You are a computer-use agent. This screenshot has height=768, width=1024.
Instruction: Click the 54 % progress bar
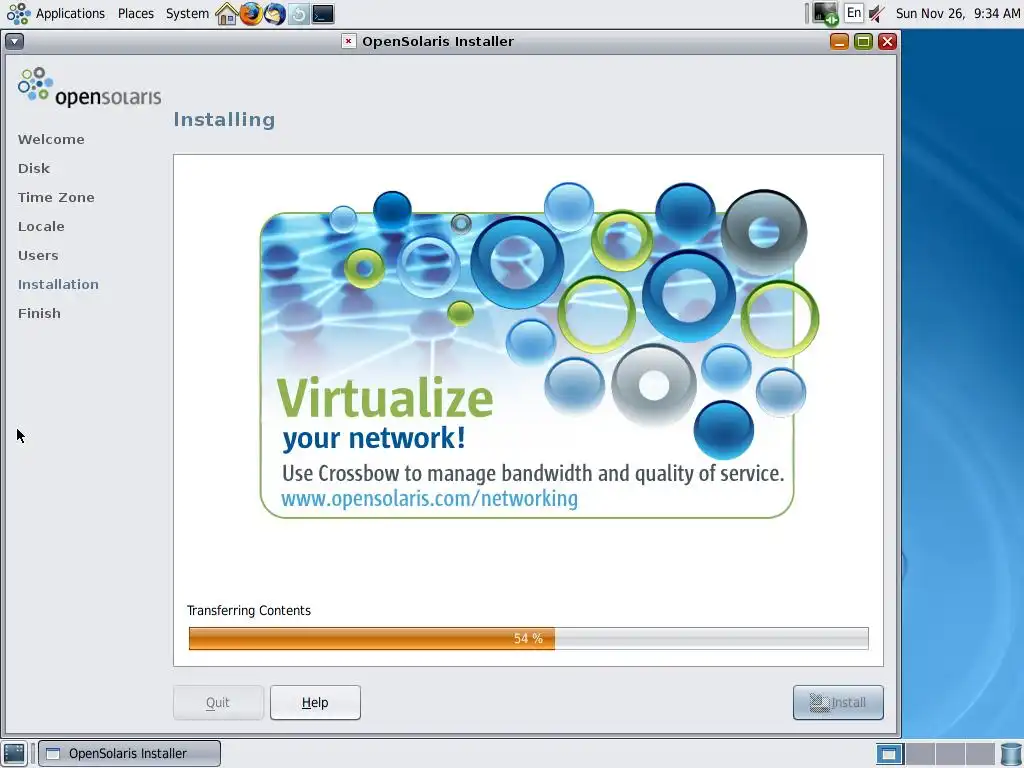tap(528, 639)
